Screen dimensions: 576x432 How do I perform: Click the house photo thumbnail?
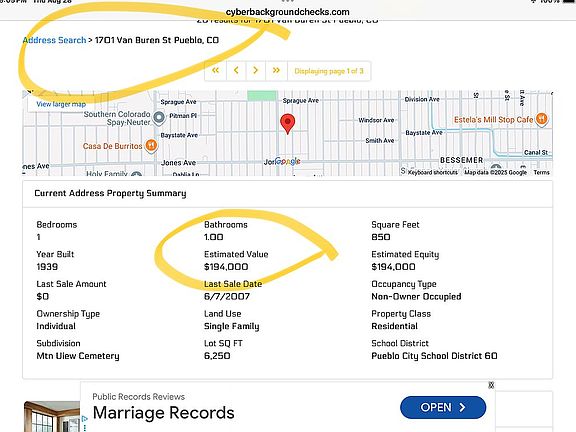point(51,416)
